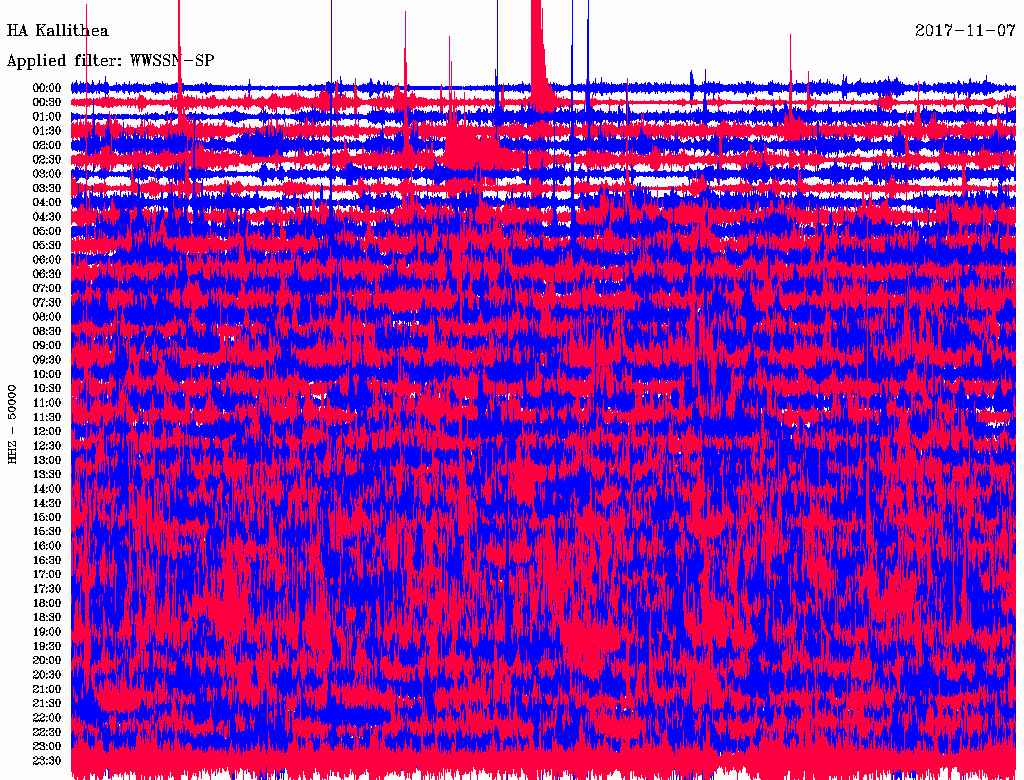Viewport: 1024px width, 780px height.
Task: Click the '13:30' time label
Action: point(47,474)
